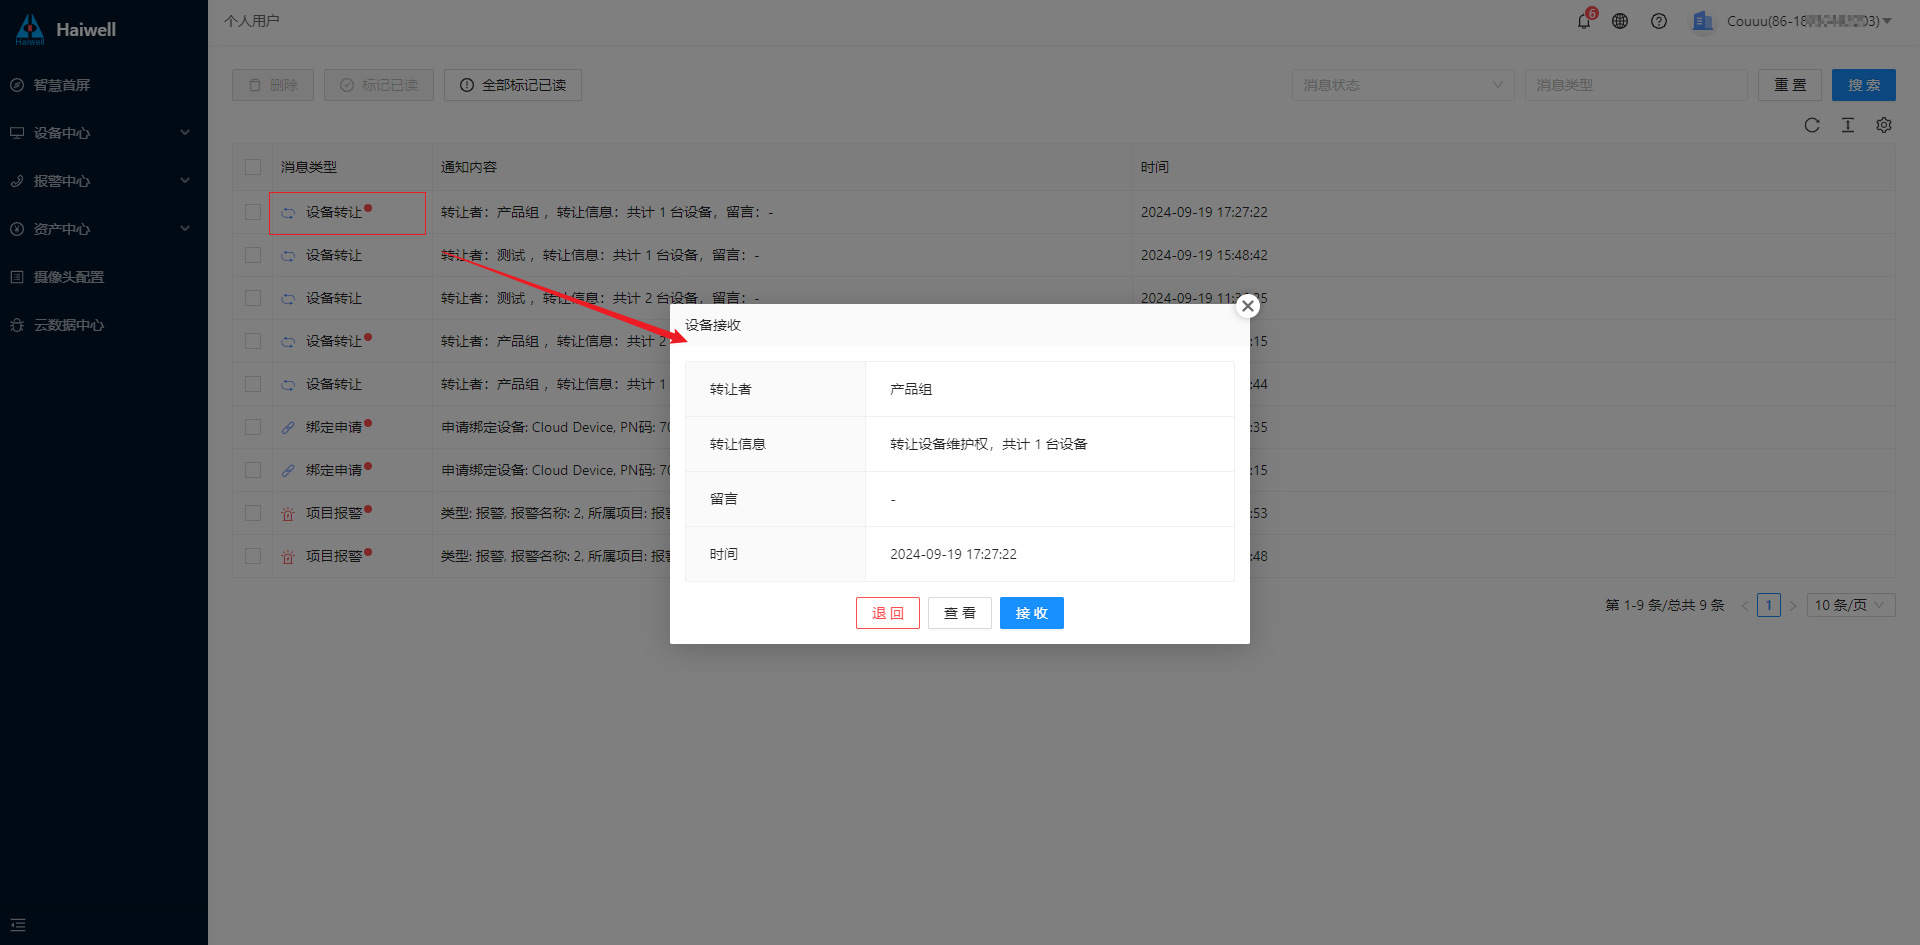The height and width of the screenshot is (945, 1920).
Task: Click the next page arrow
Action: (x=1793, y=605)
